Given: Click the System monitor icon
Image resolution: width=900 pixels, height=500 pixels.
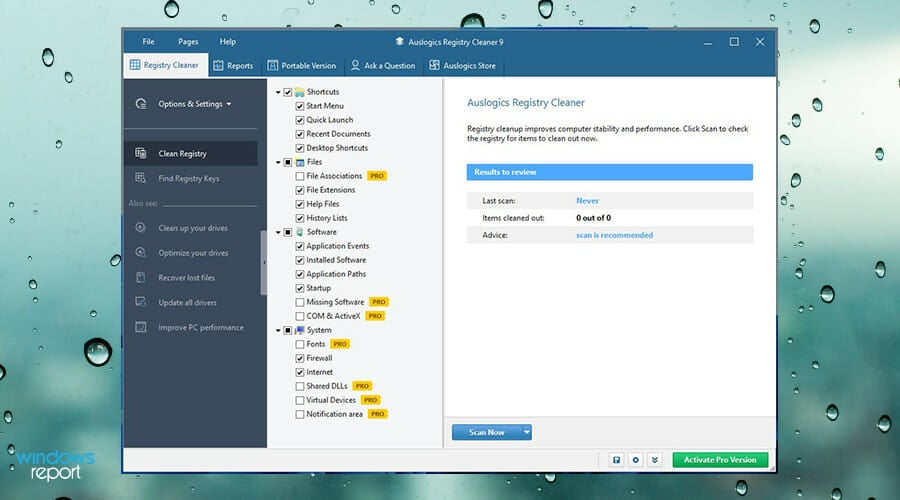Looking at the screenshot, I should 300,330.
